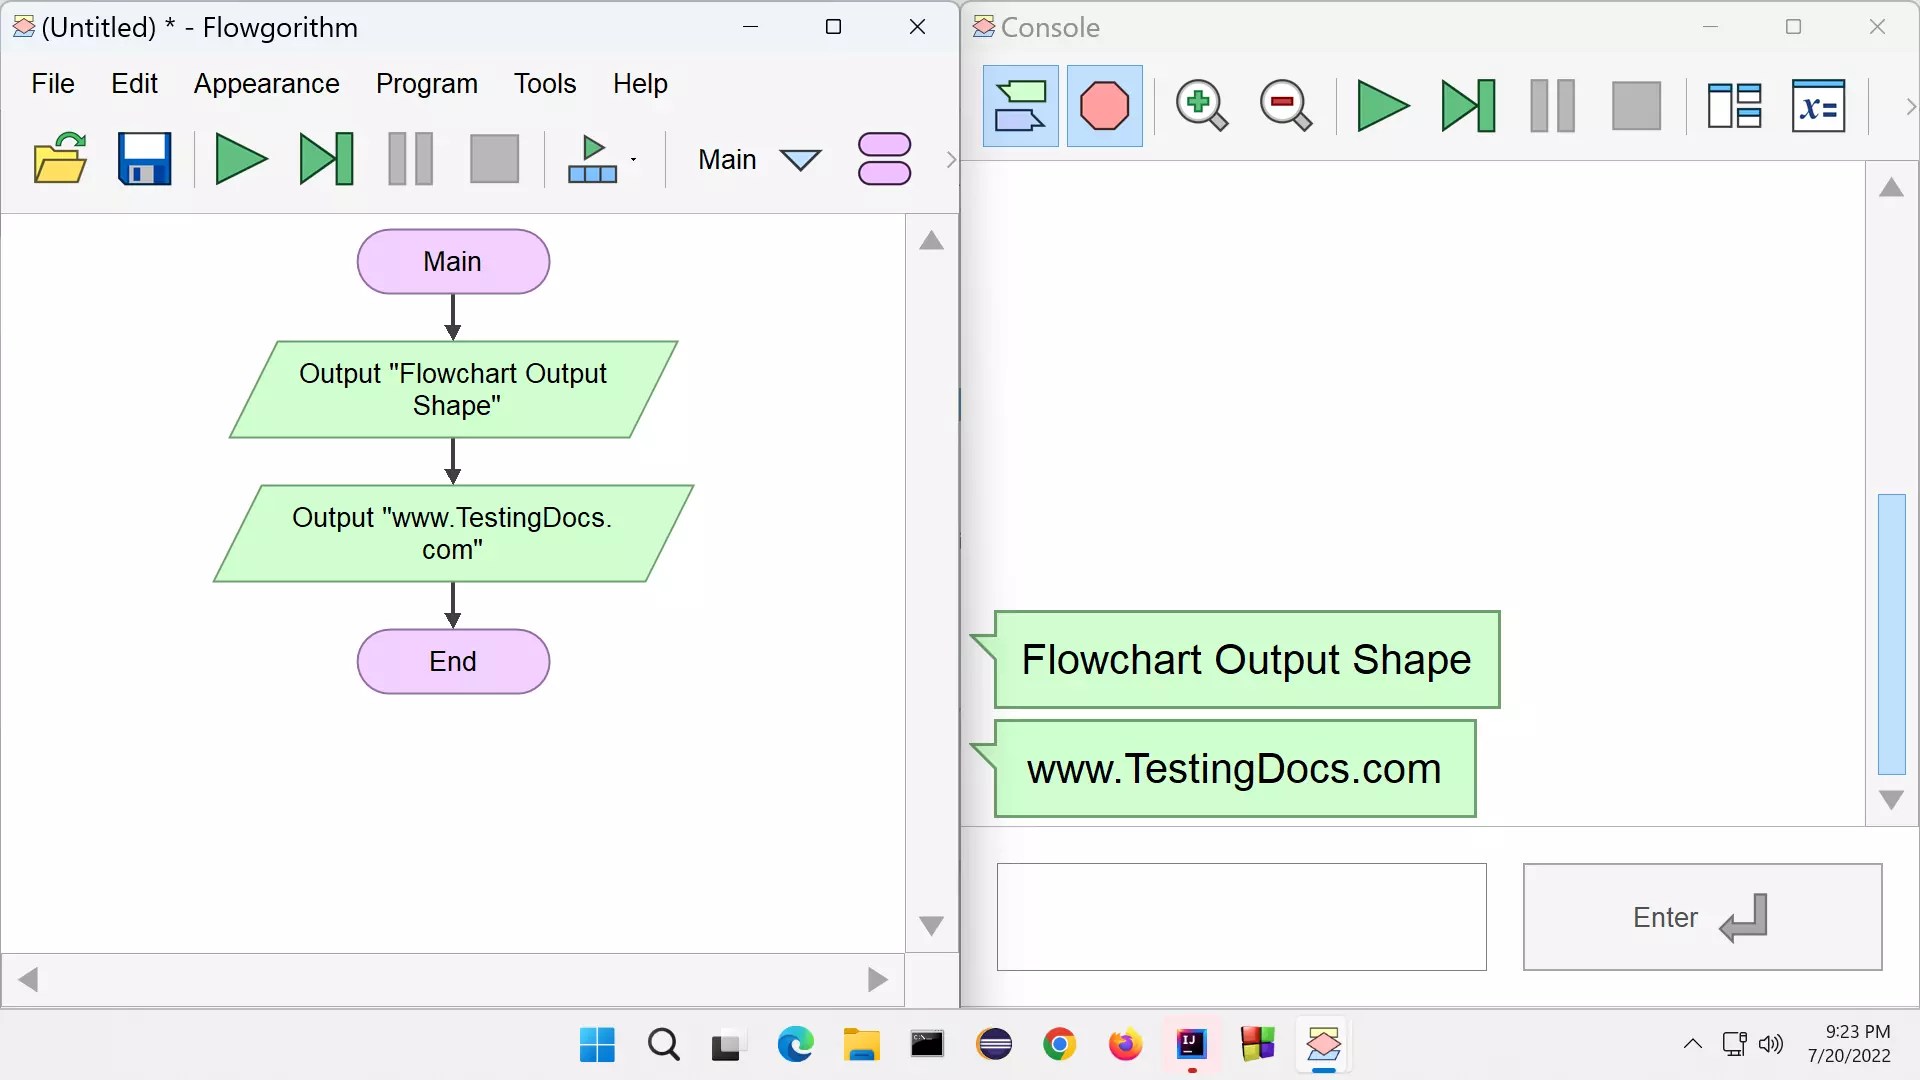Toggle console chat bubbles view

pos(1021,106)
